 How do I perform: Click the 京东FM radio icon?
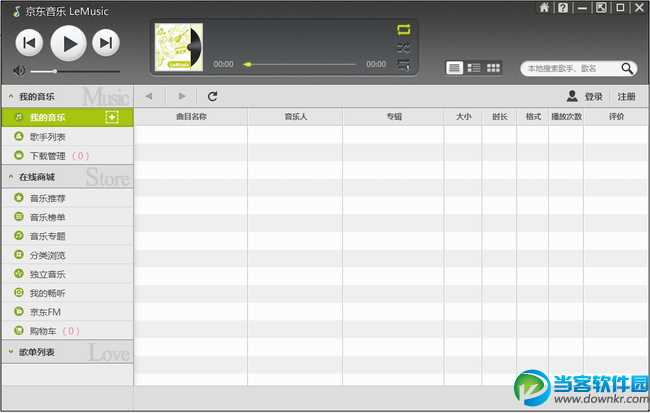19,311
